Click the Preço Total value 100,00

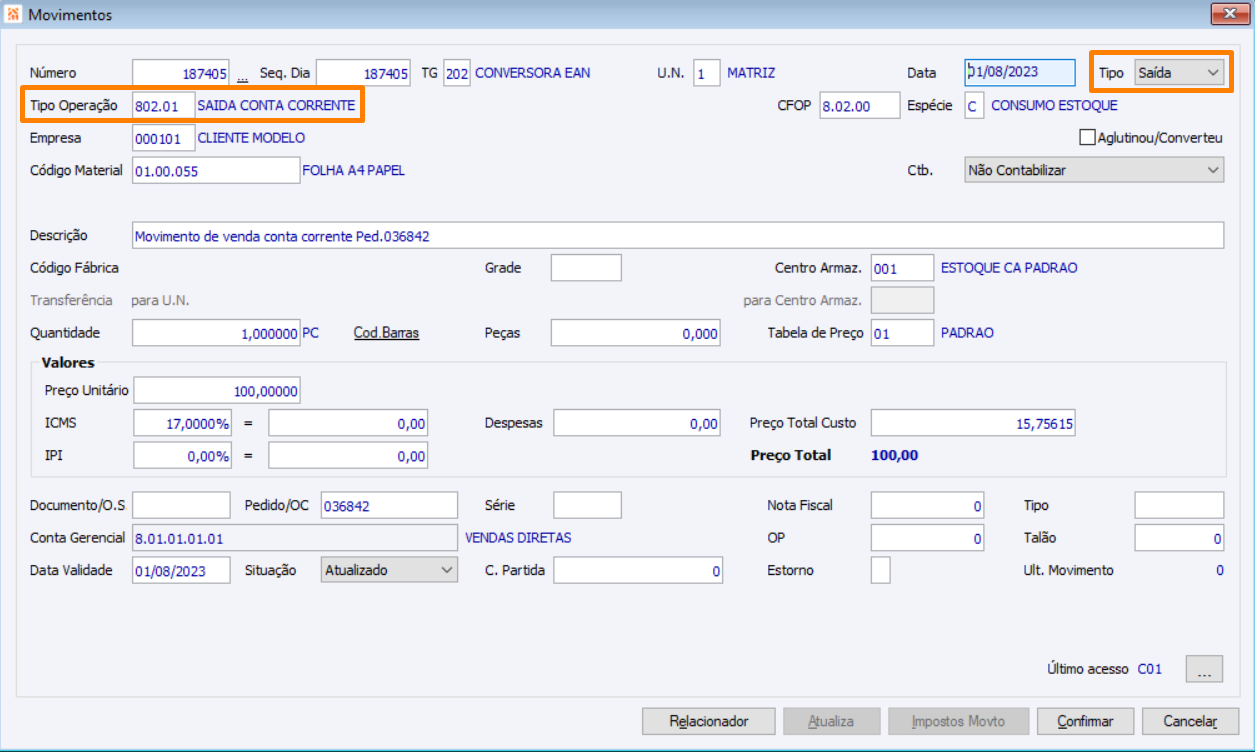pos(895,455)
